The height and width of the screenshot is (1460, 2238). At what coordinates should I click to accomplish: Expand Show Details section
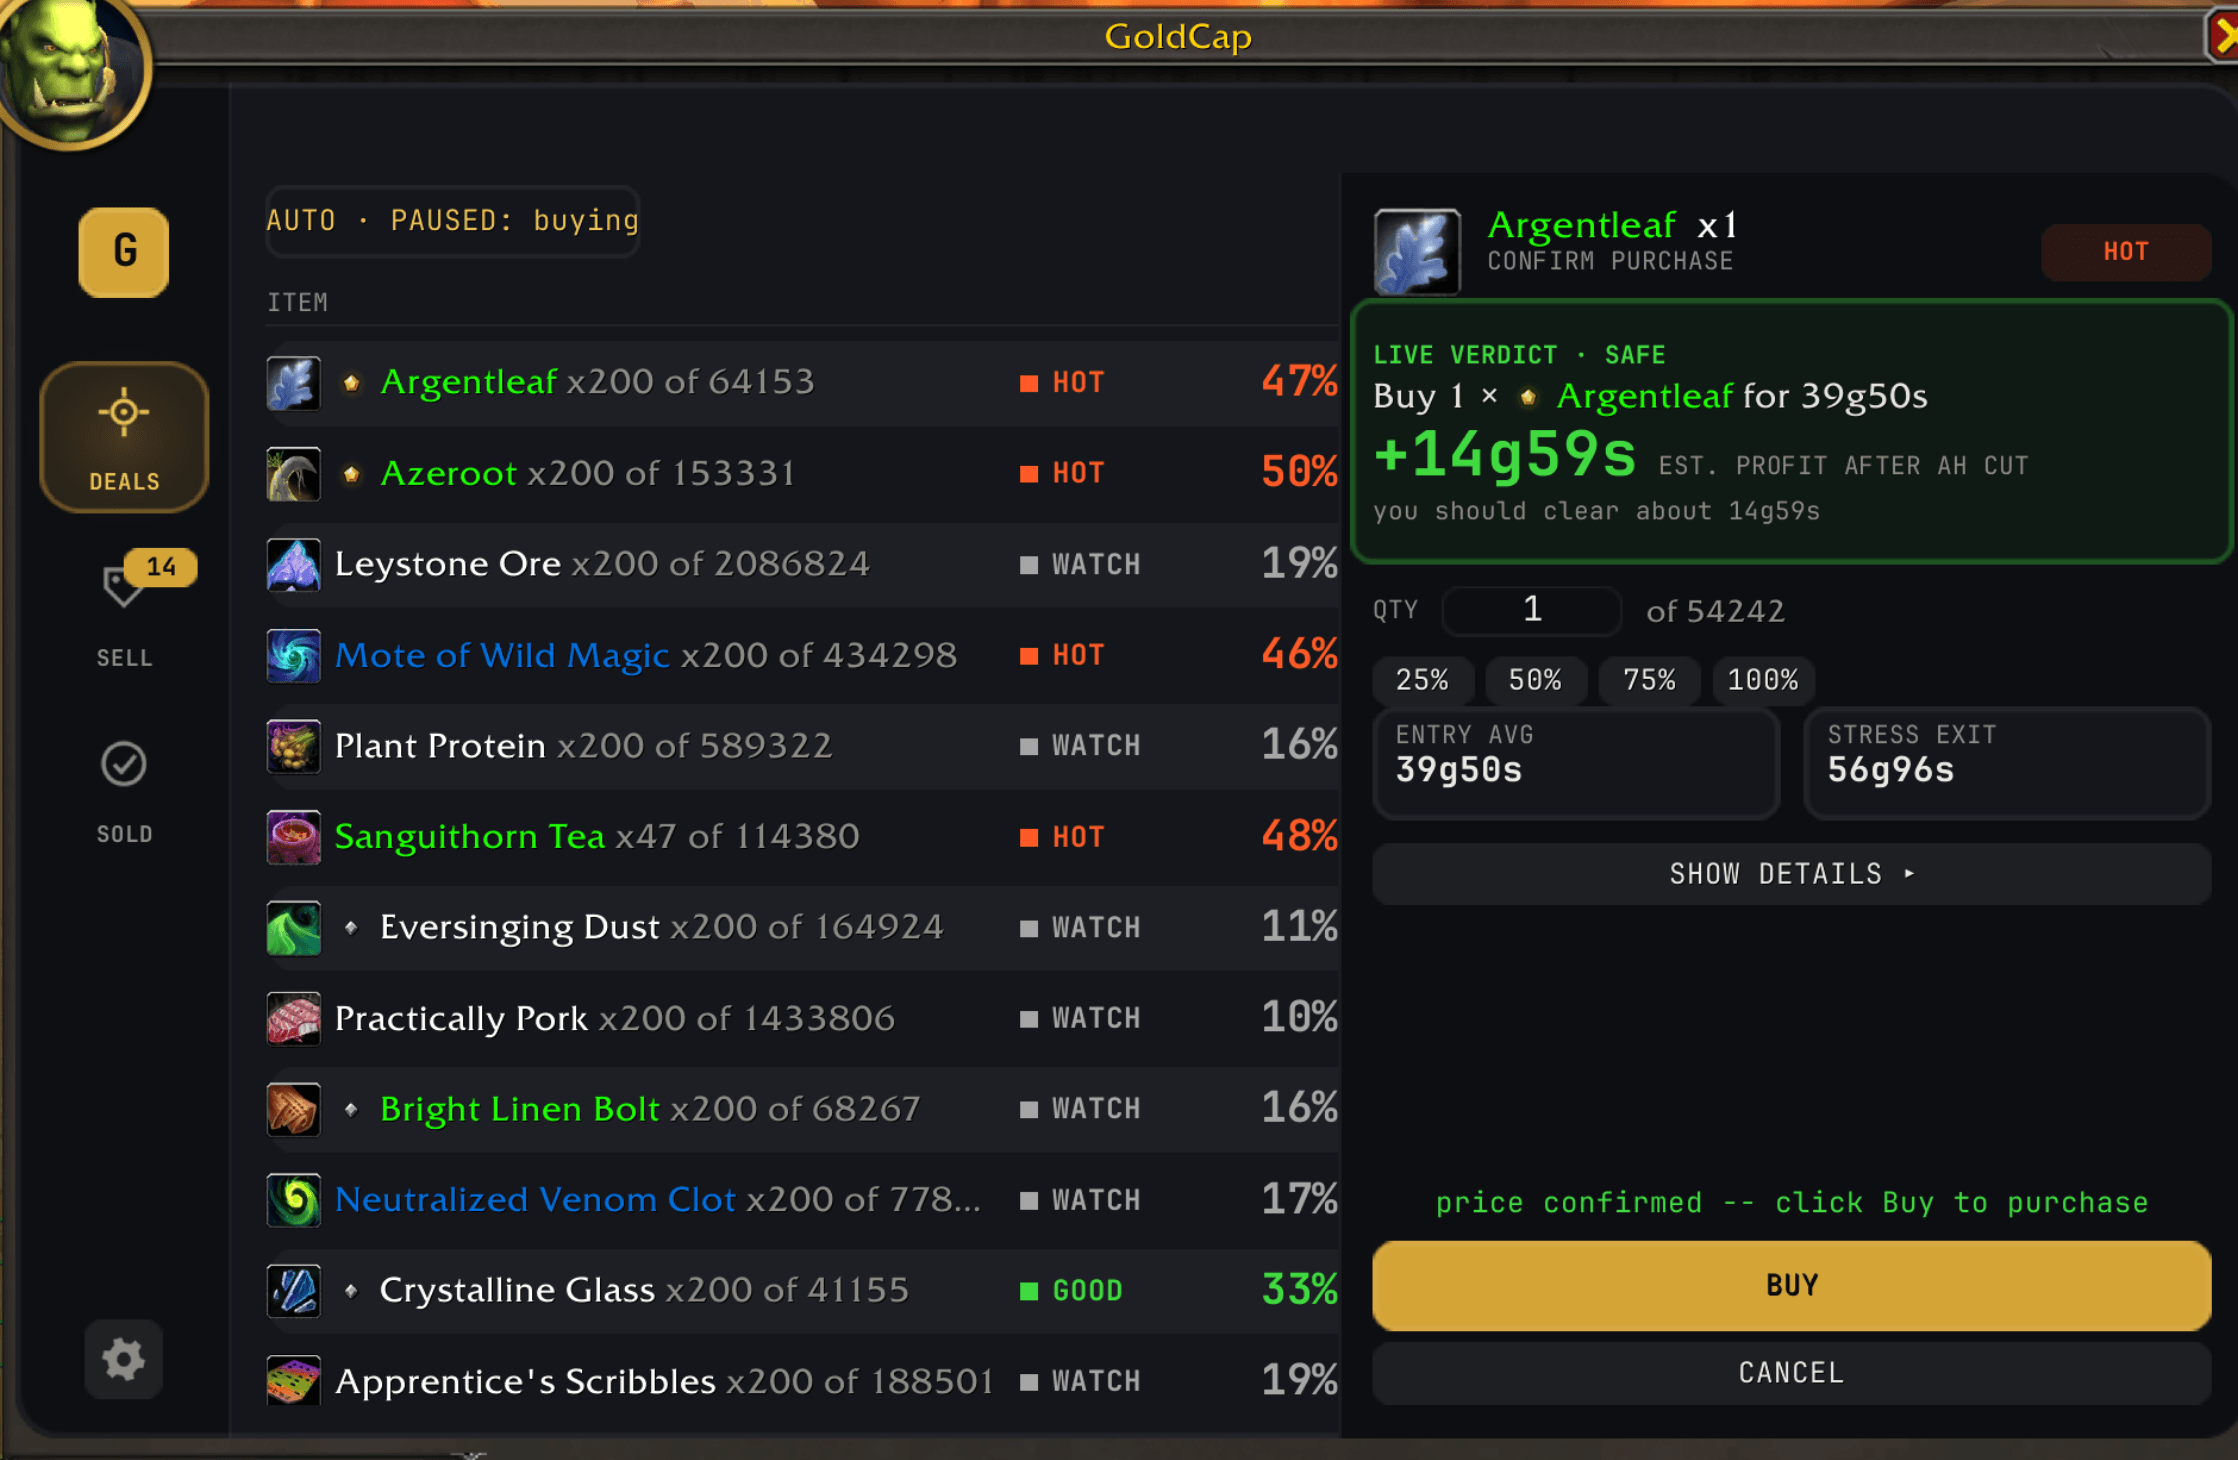coord(1791,874)
